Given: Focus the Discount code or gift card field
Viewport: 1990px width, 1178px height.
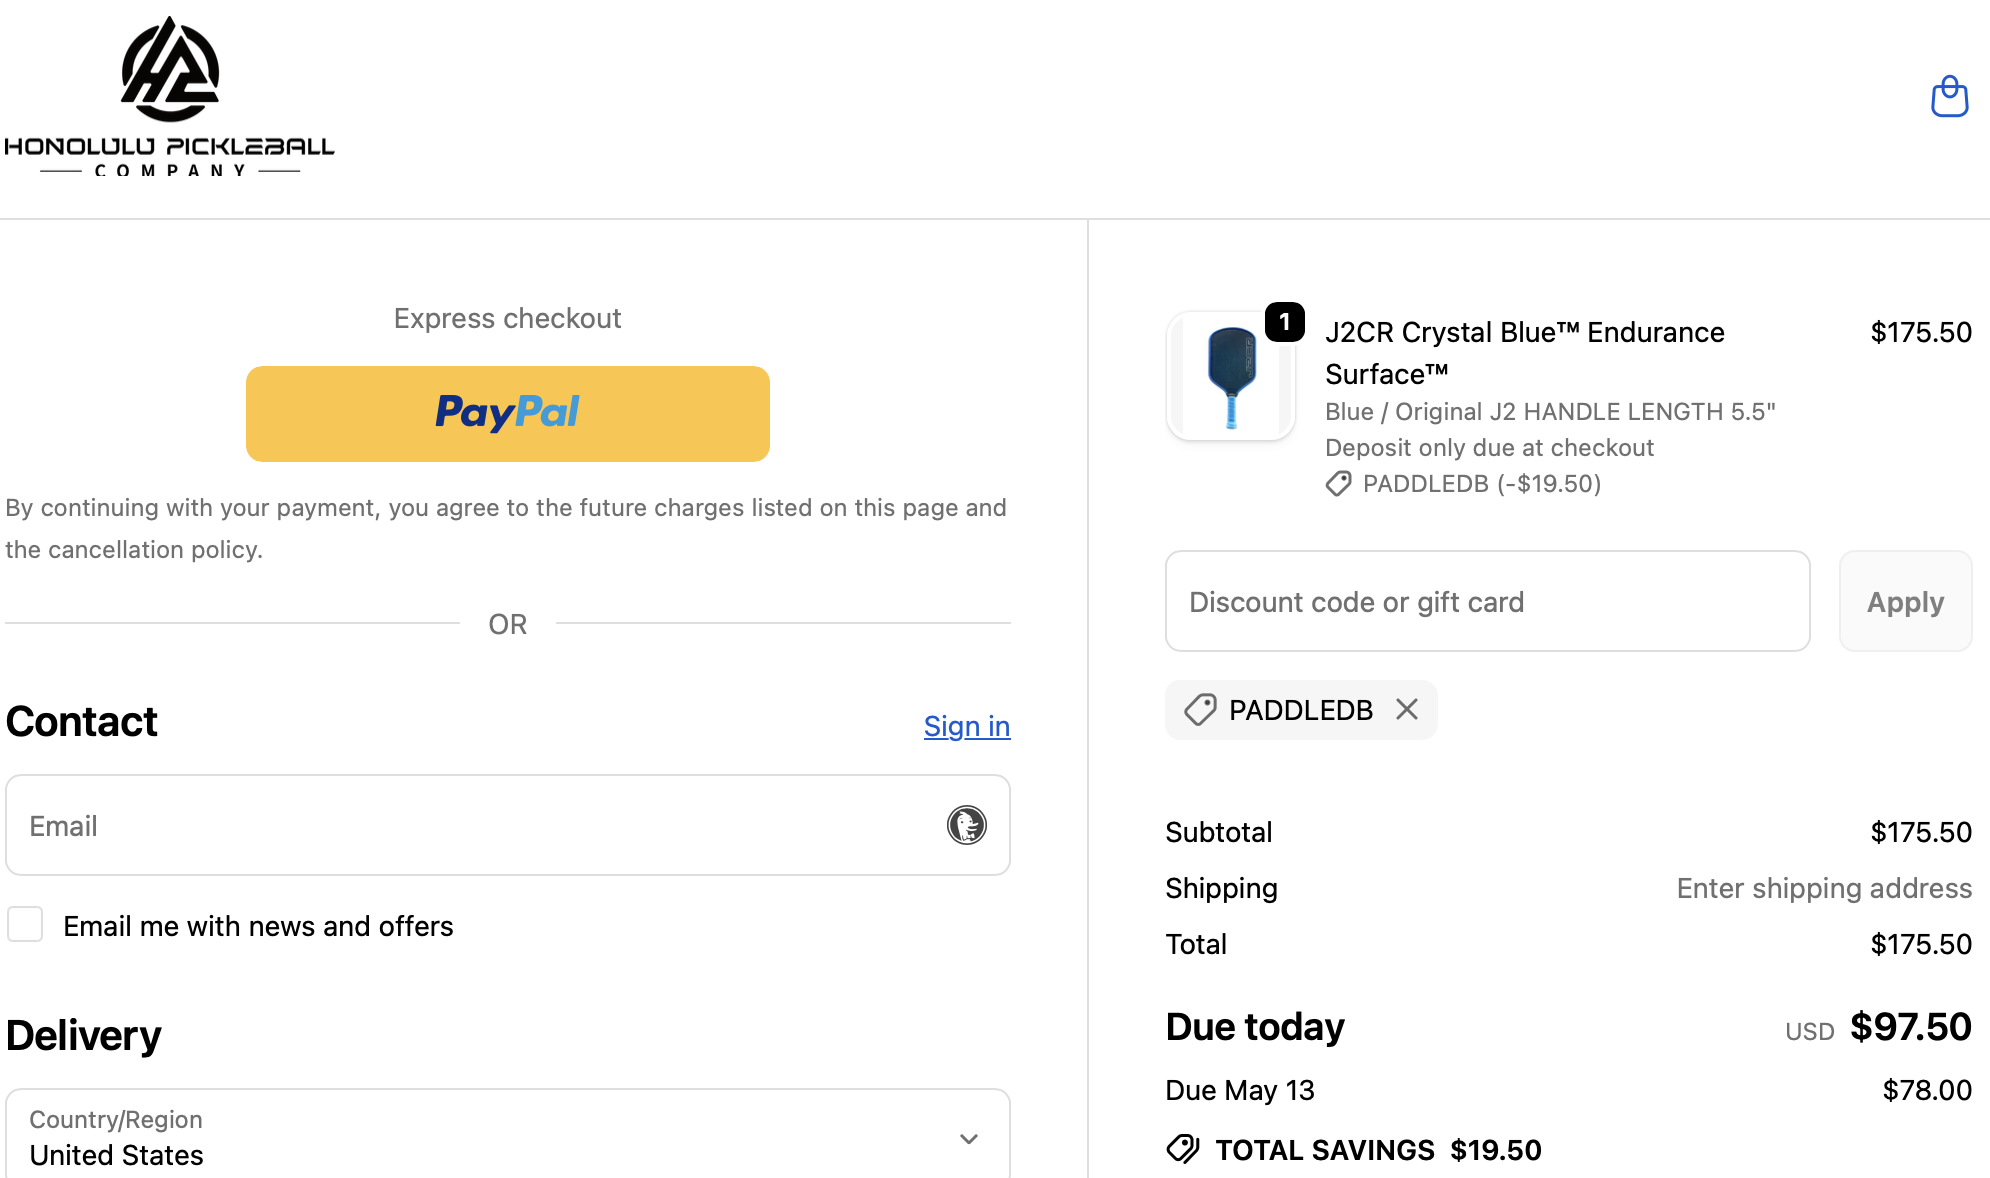Looking at the screenshot, I should click(x=1487, y=601).
